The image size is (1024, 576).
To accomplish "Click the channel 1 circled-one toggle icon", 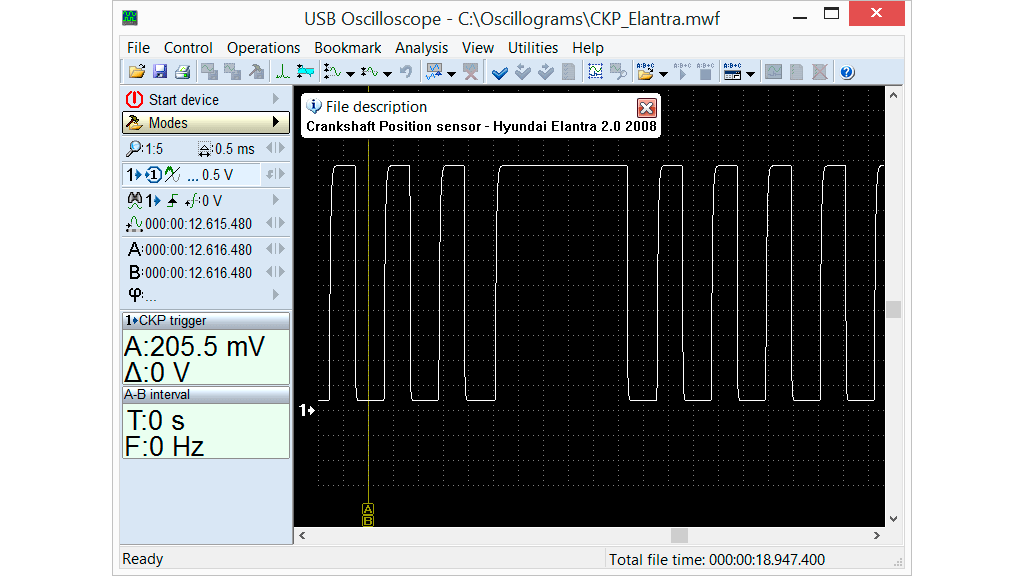I will 153,175.
